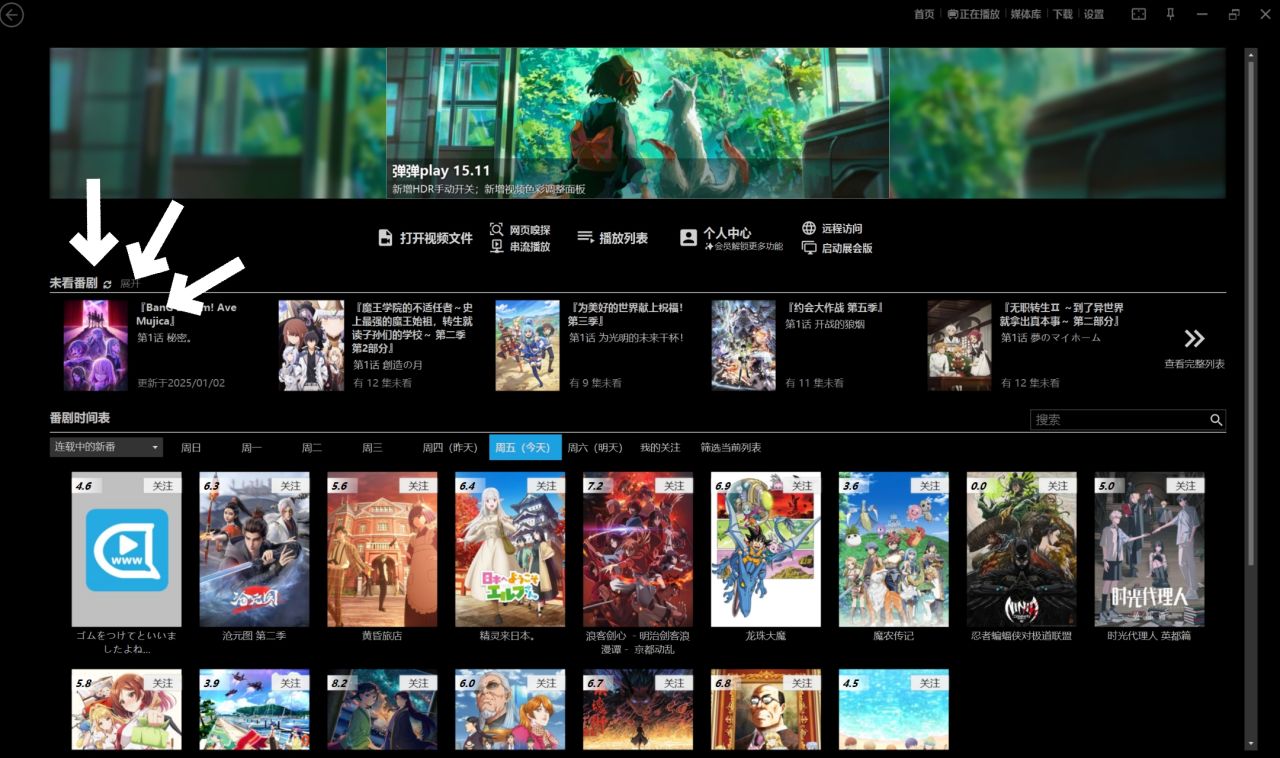Open the 设置 (Settings) menu
Screen dimensions: 1280x758
pos(1094,14)
